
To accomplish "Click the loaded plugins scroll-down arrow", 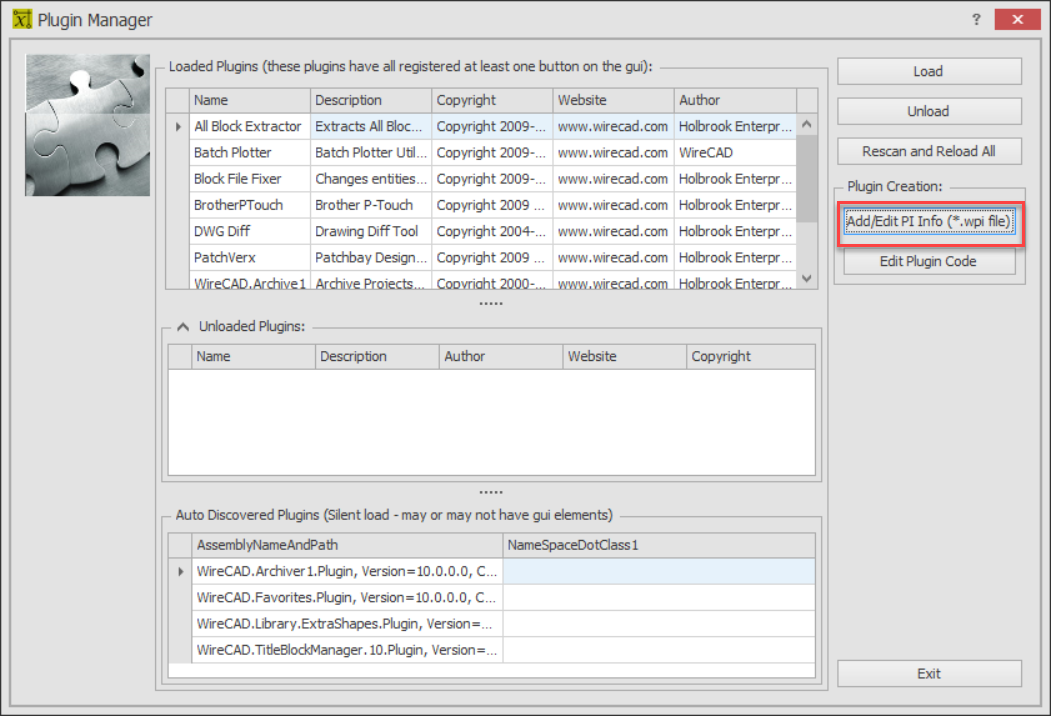I will [x=807, y=278].
